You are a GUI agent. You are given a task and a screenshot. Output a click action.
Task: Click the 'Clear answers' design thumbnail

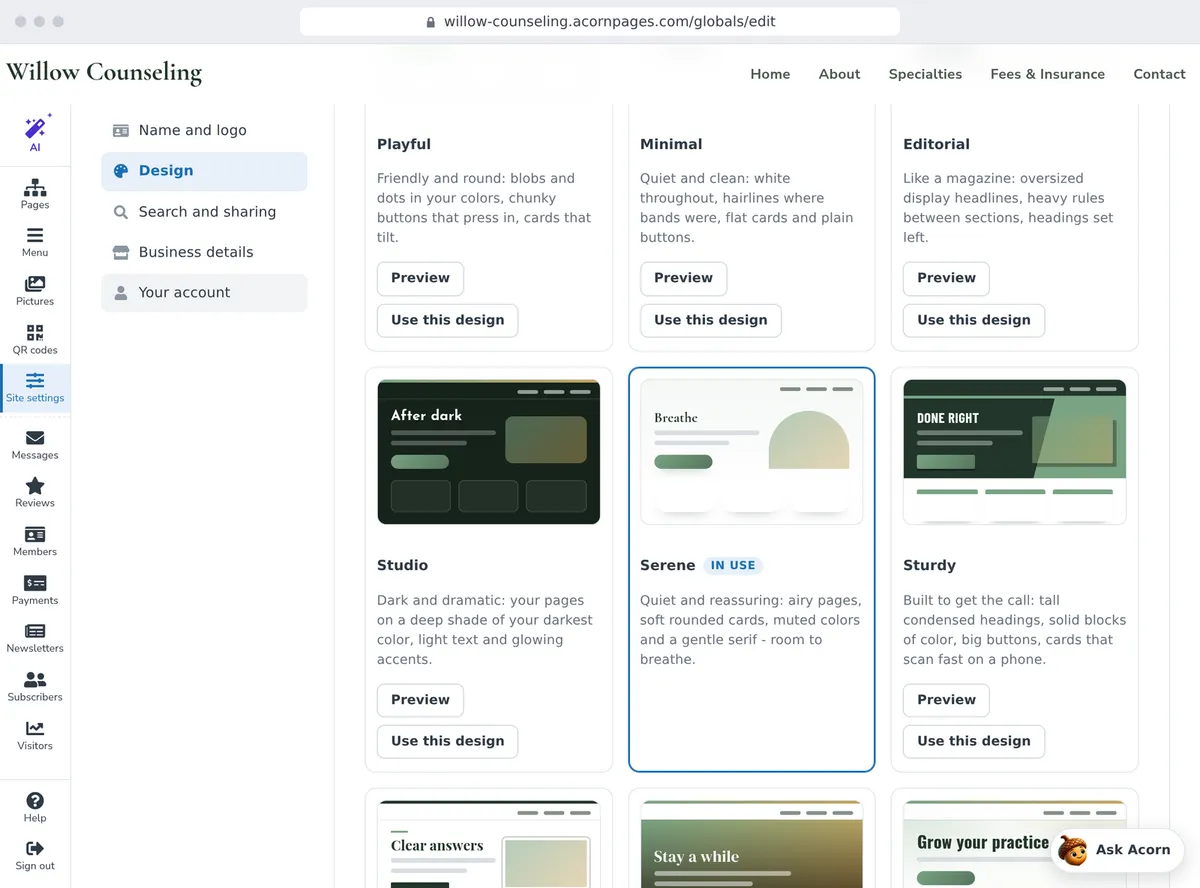point(489,844)
